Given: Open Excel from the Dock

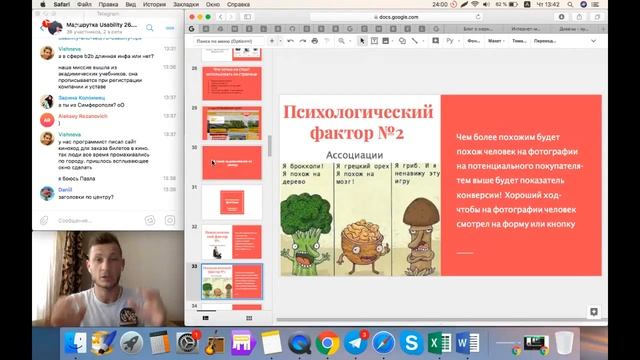Looking at the screenshot, I should pyautogui.click(x=439, y=343).
